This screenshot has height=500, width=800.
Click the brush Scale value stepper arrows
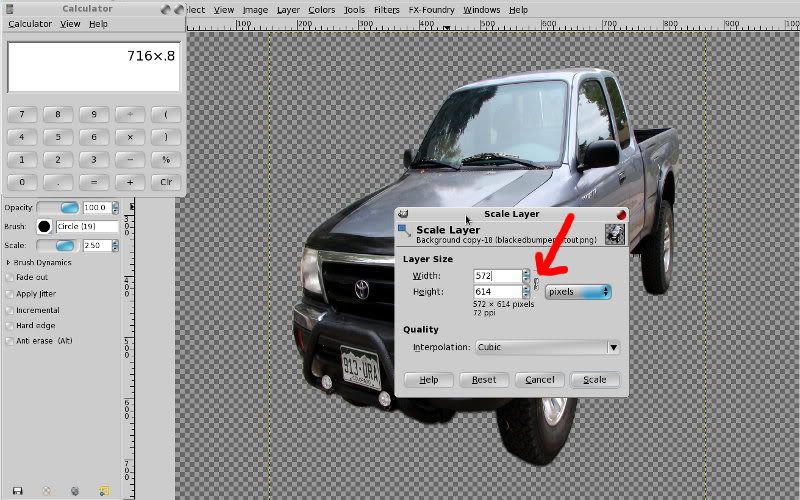(115, 245)
